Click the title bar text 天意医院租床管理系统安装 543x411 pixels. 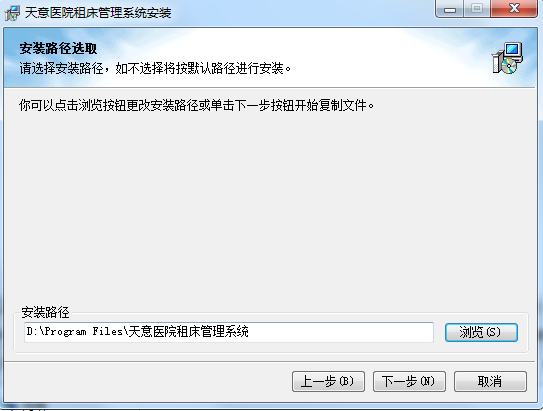(x=98, y=13)
